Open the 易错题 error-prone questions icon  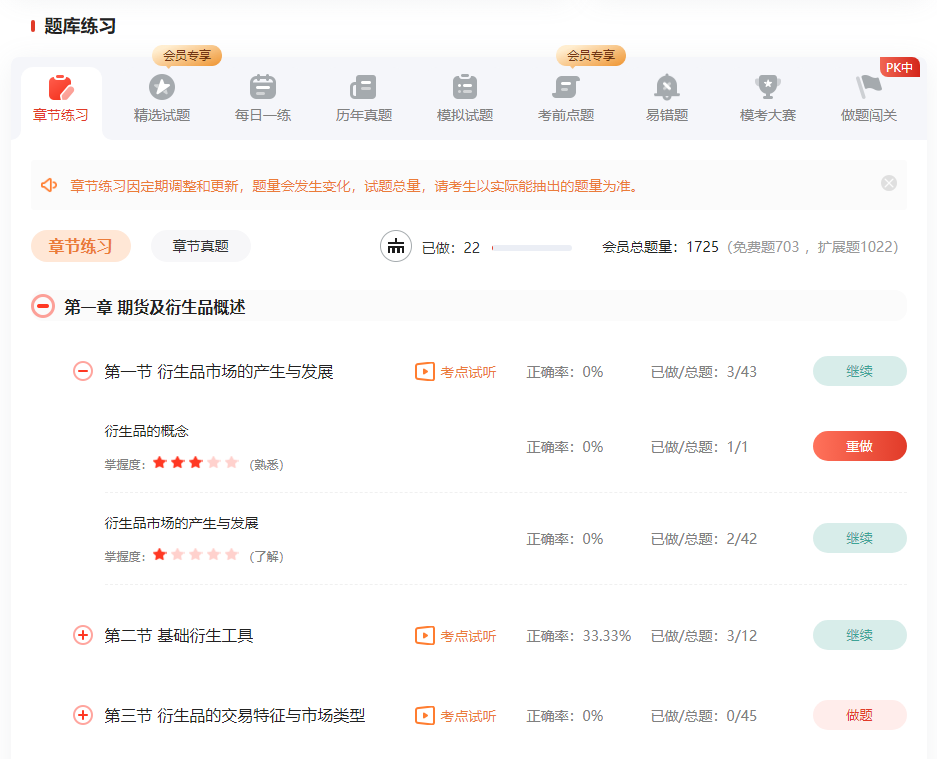666,95
